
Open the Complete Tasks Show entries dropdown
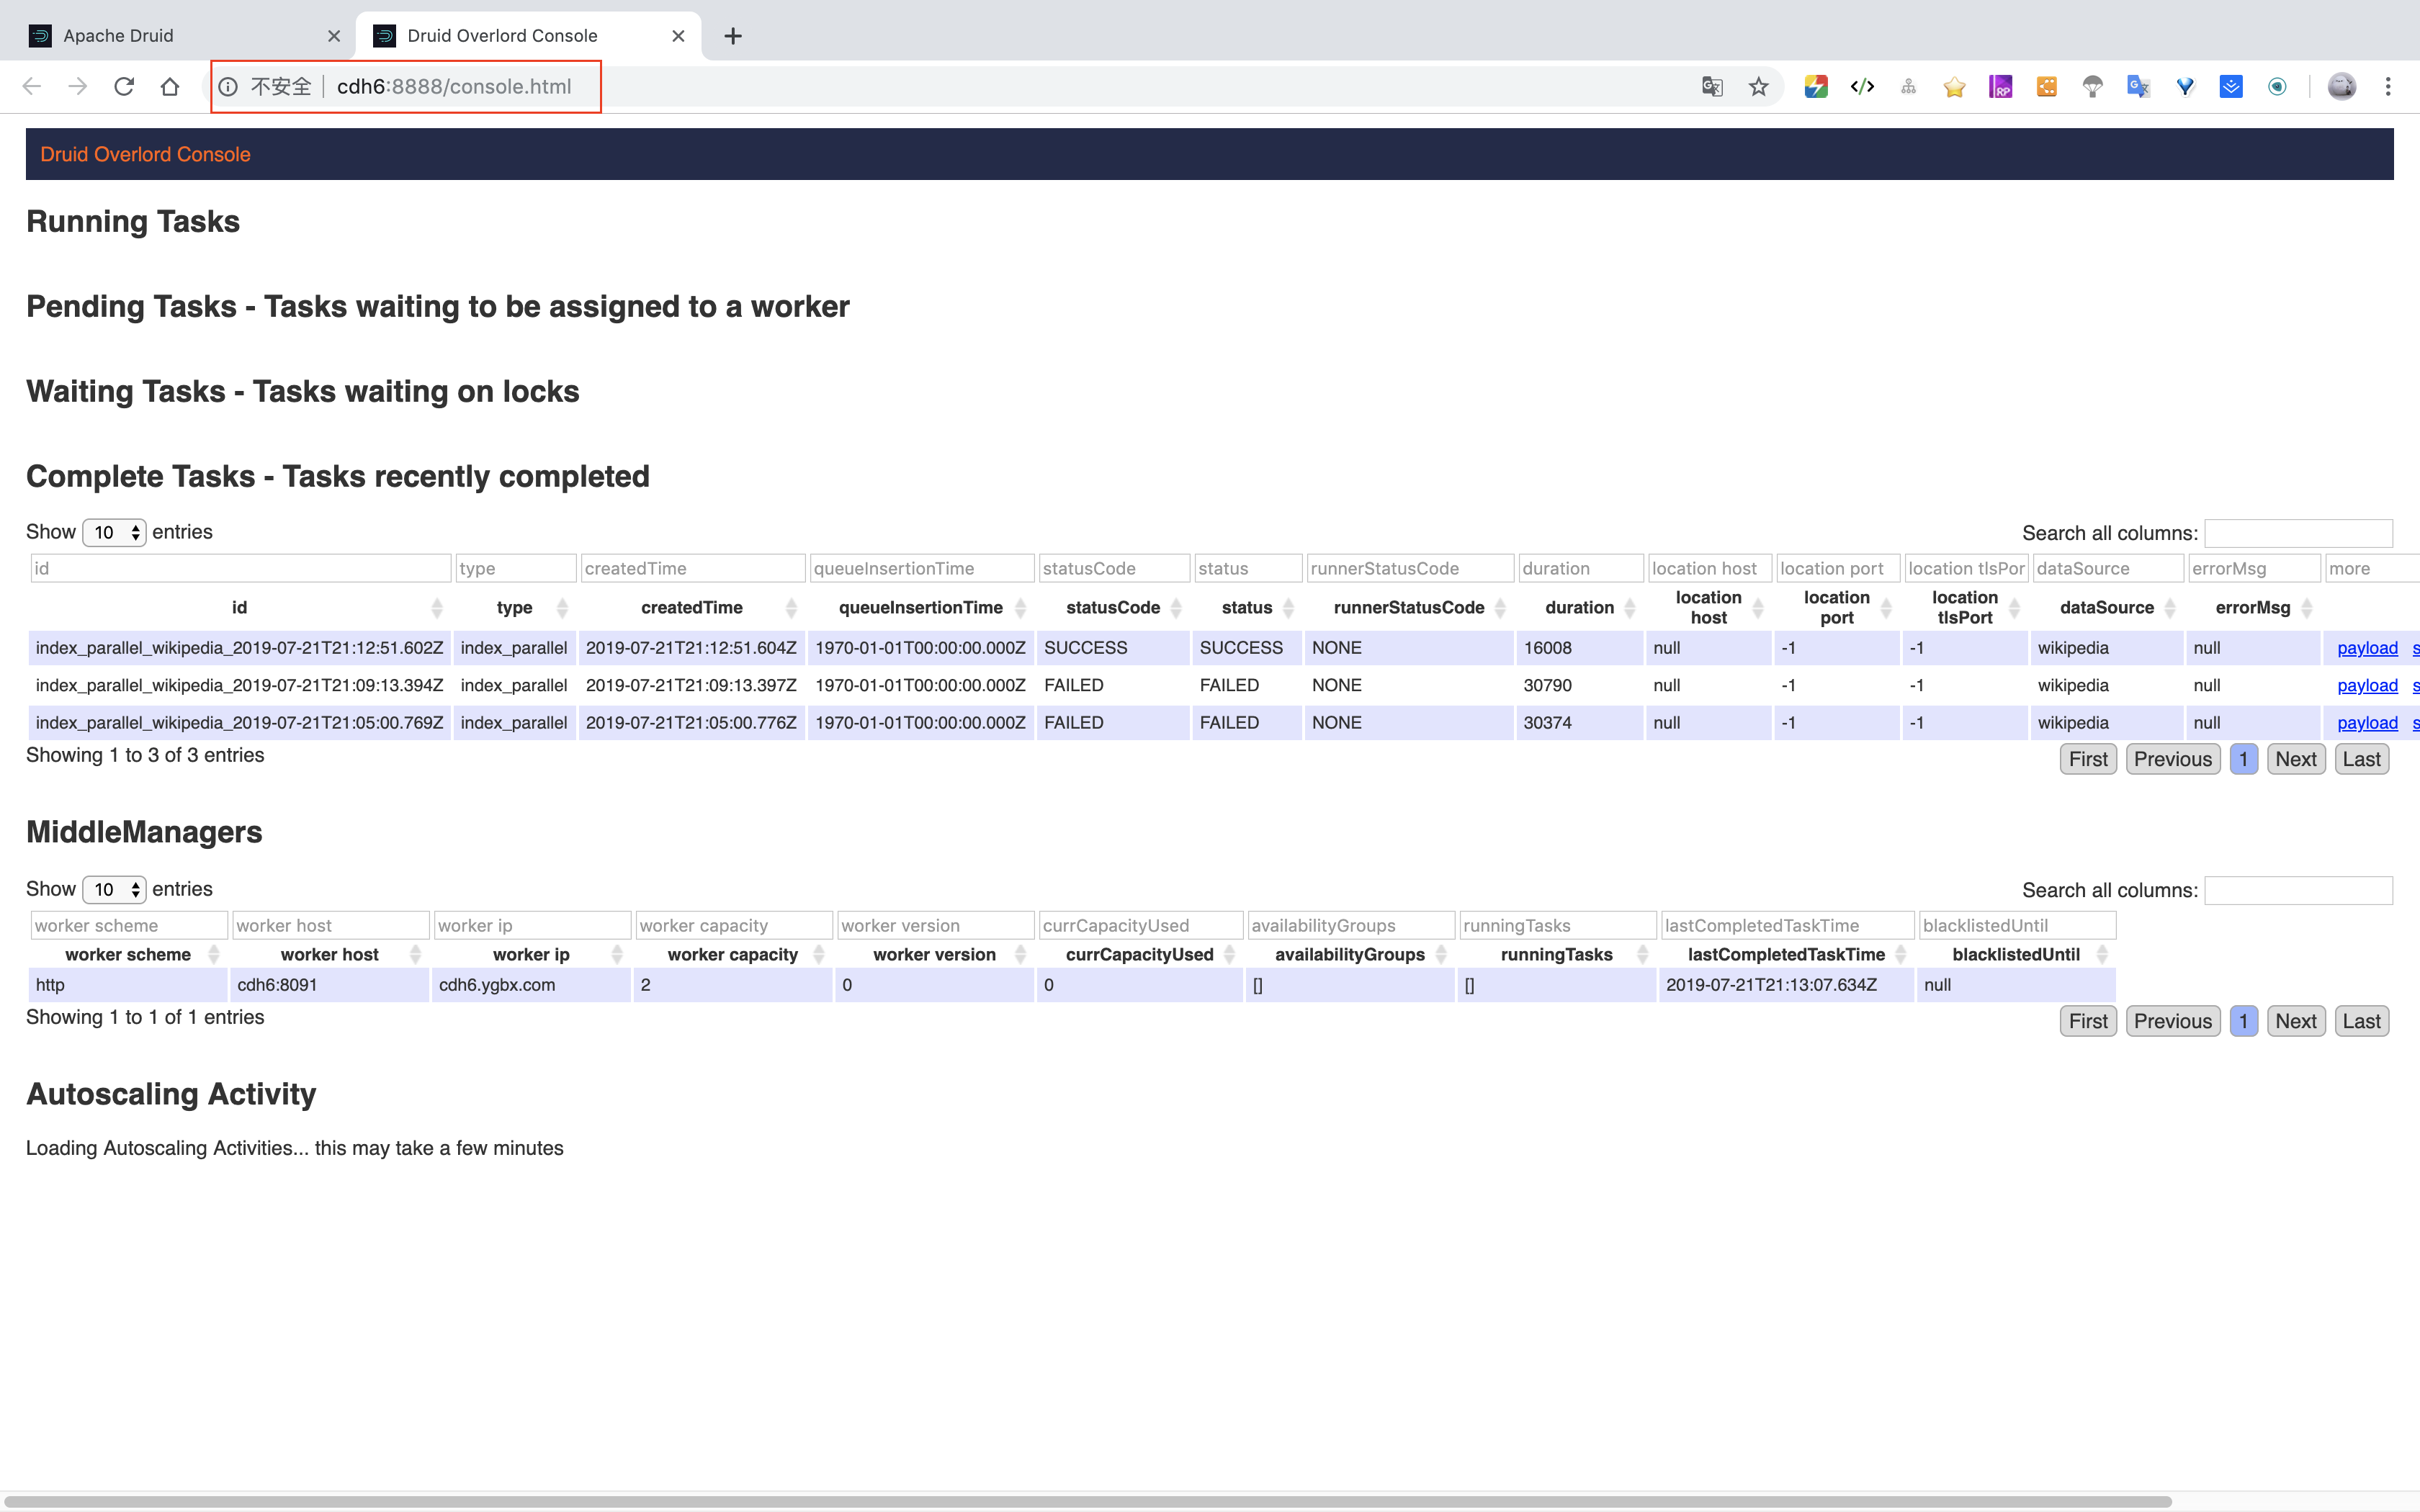pos(114,532)
